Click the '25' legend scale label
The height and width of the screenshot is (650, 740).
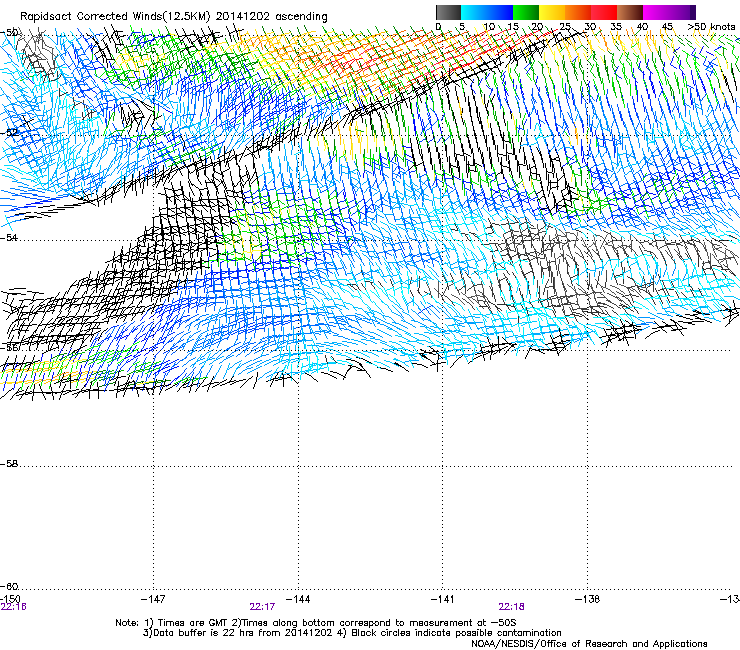tap(564, 26)
